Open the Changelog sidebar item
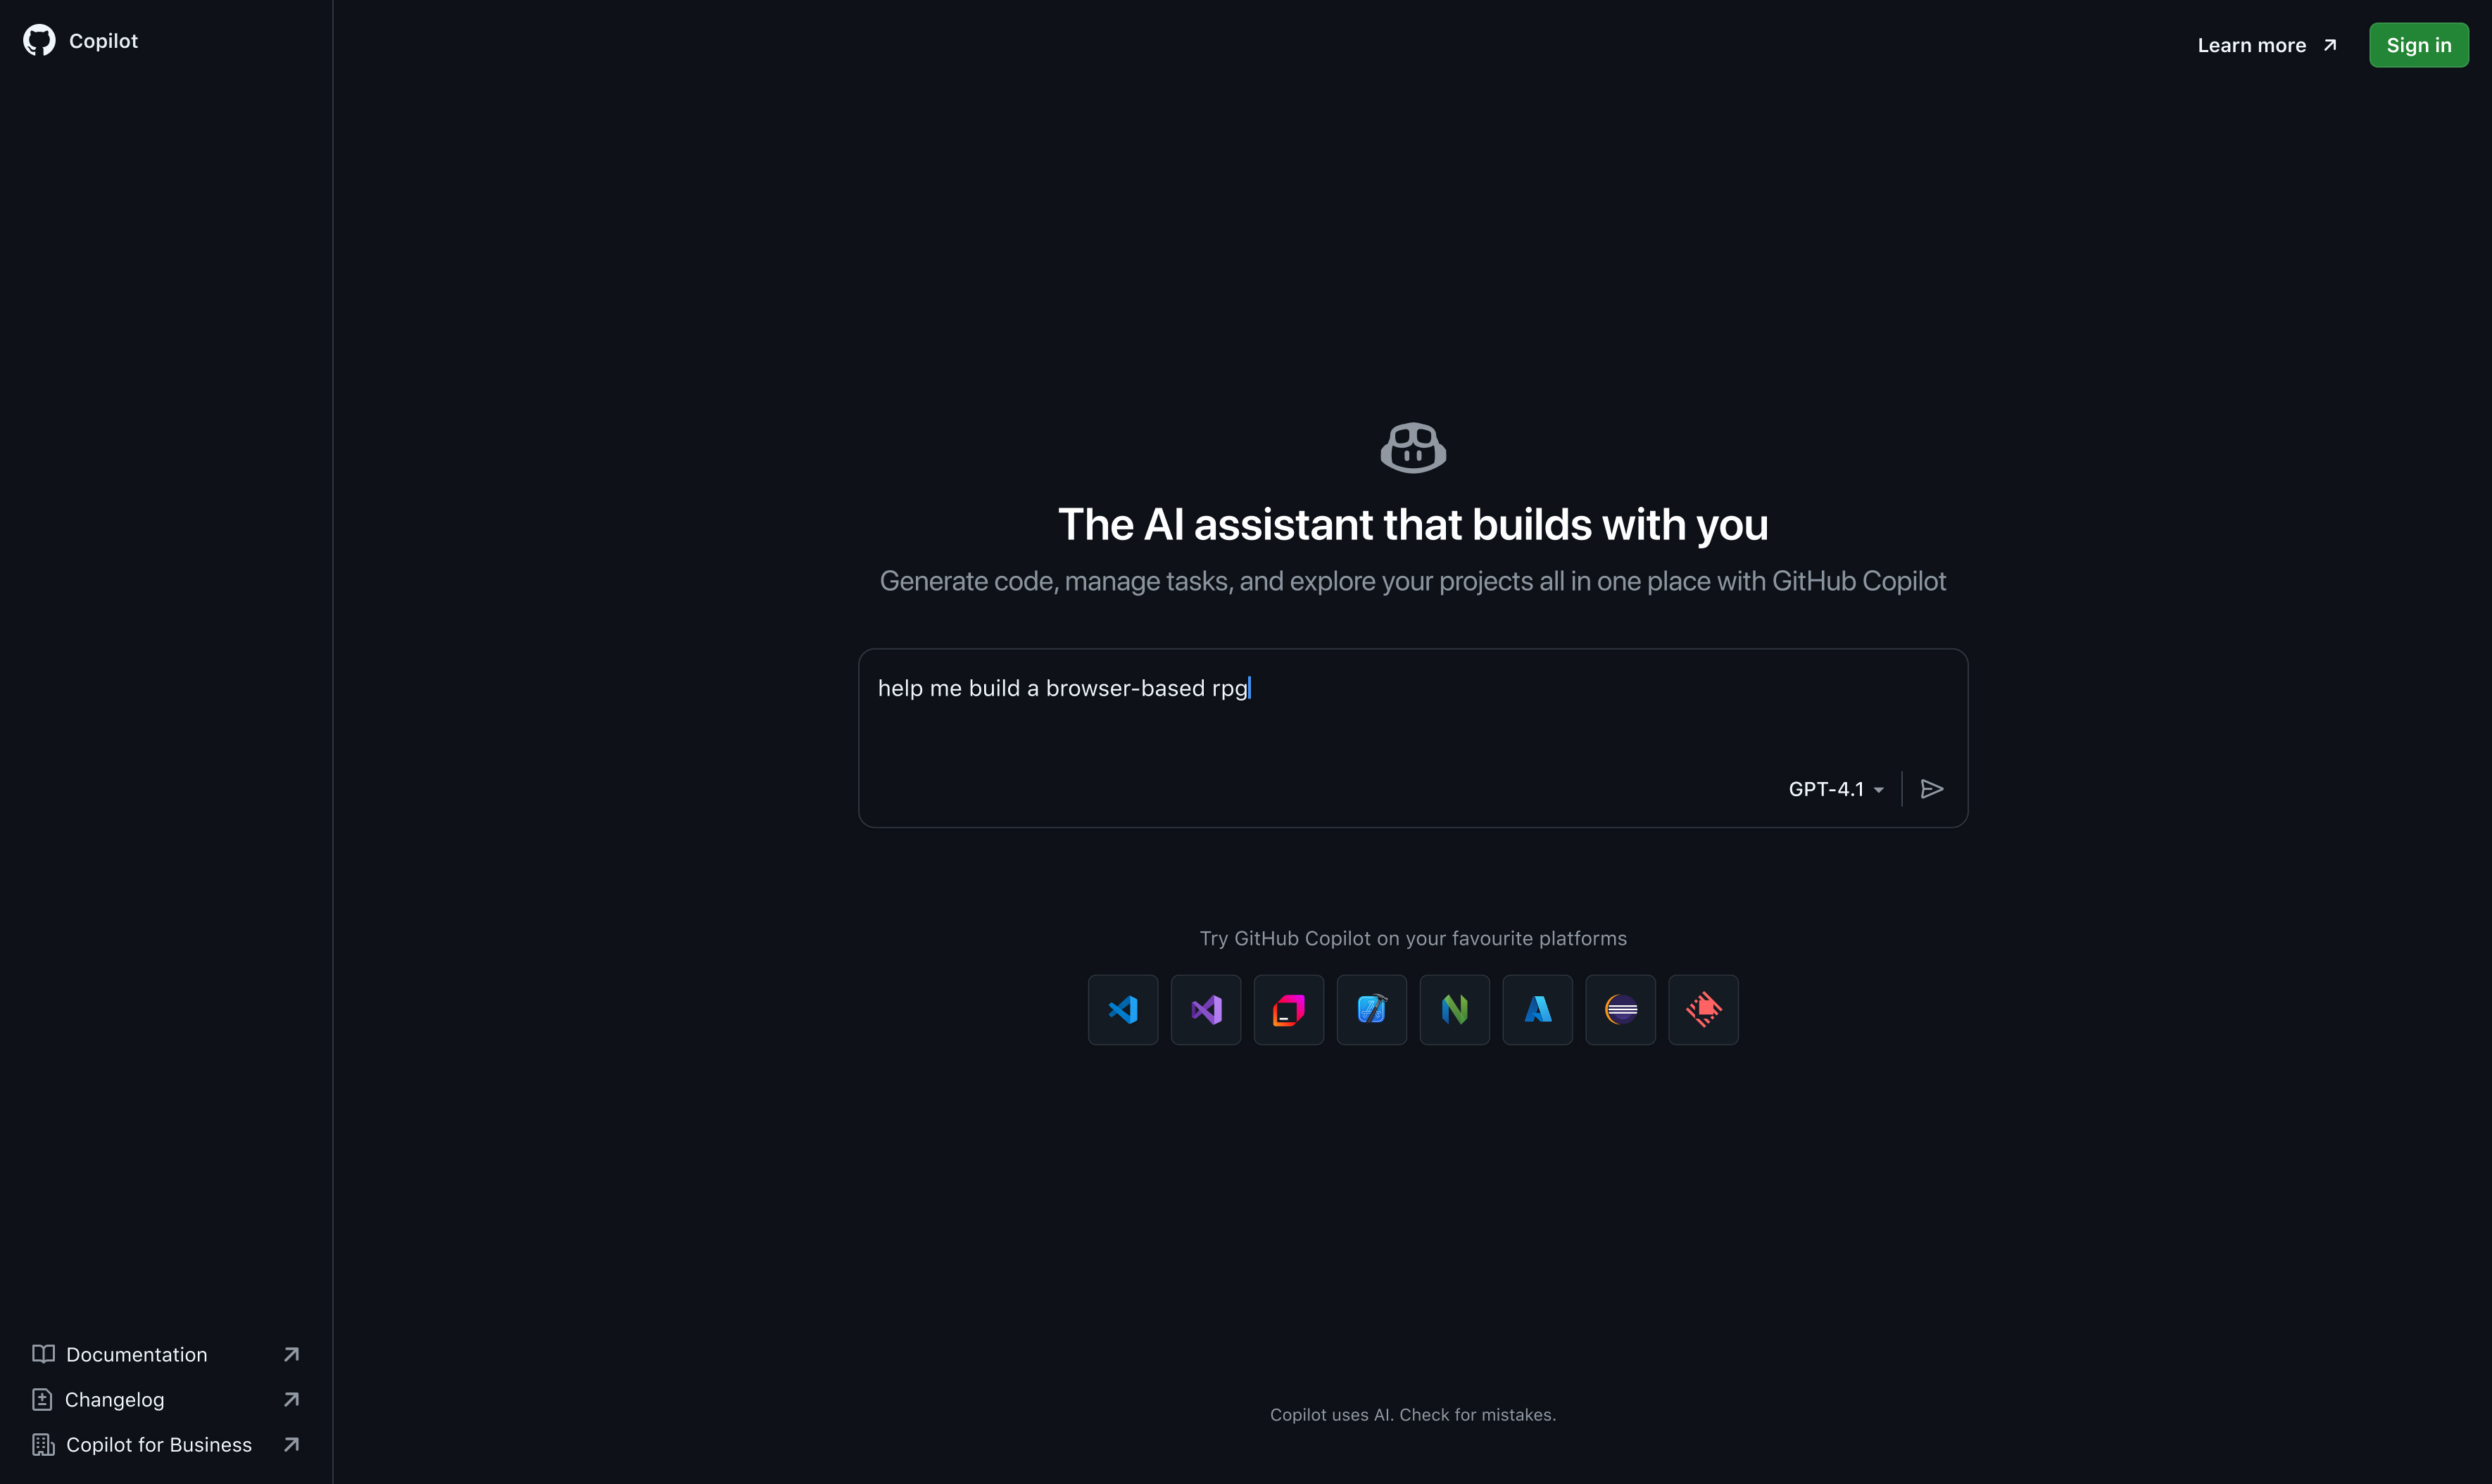Screen dimensions: 2492x1484 coord(114,1399)
